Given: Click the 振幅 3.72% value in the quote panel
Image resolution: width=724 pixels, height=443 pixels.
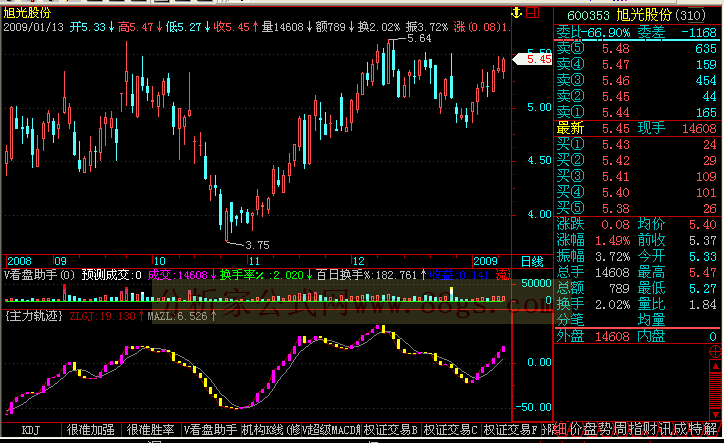Looking at the screenshot, I should (612, 256).
